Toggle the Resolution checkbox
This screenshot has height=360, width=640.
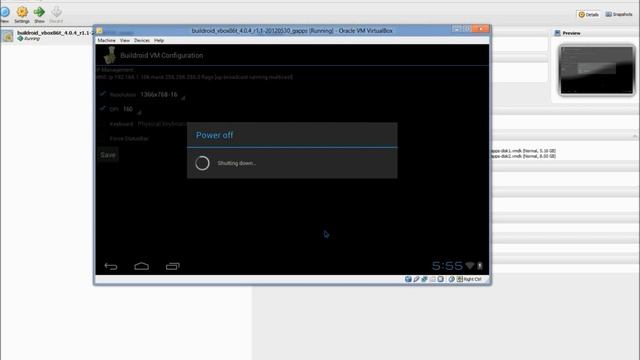[x=102, y=94]
